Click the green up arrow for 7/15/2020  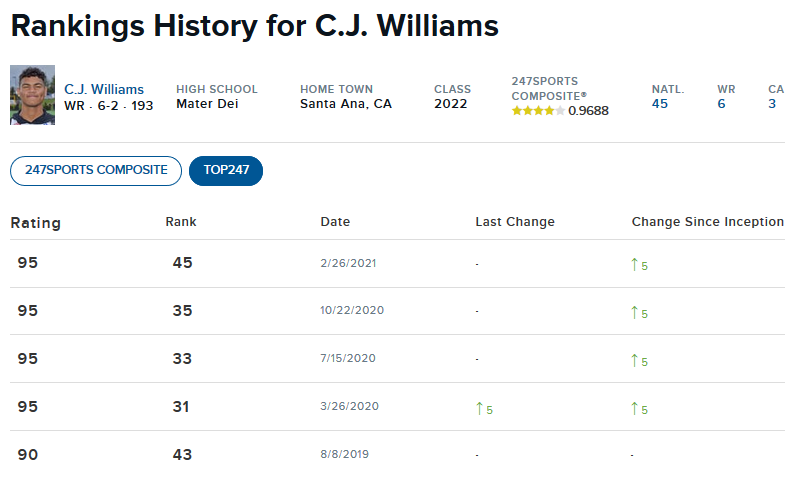[634, 360]
